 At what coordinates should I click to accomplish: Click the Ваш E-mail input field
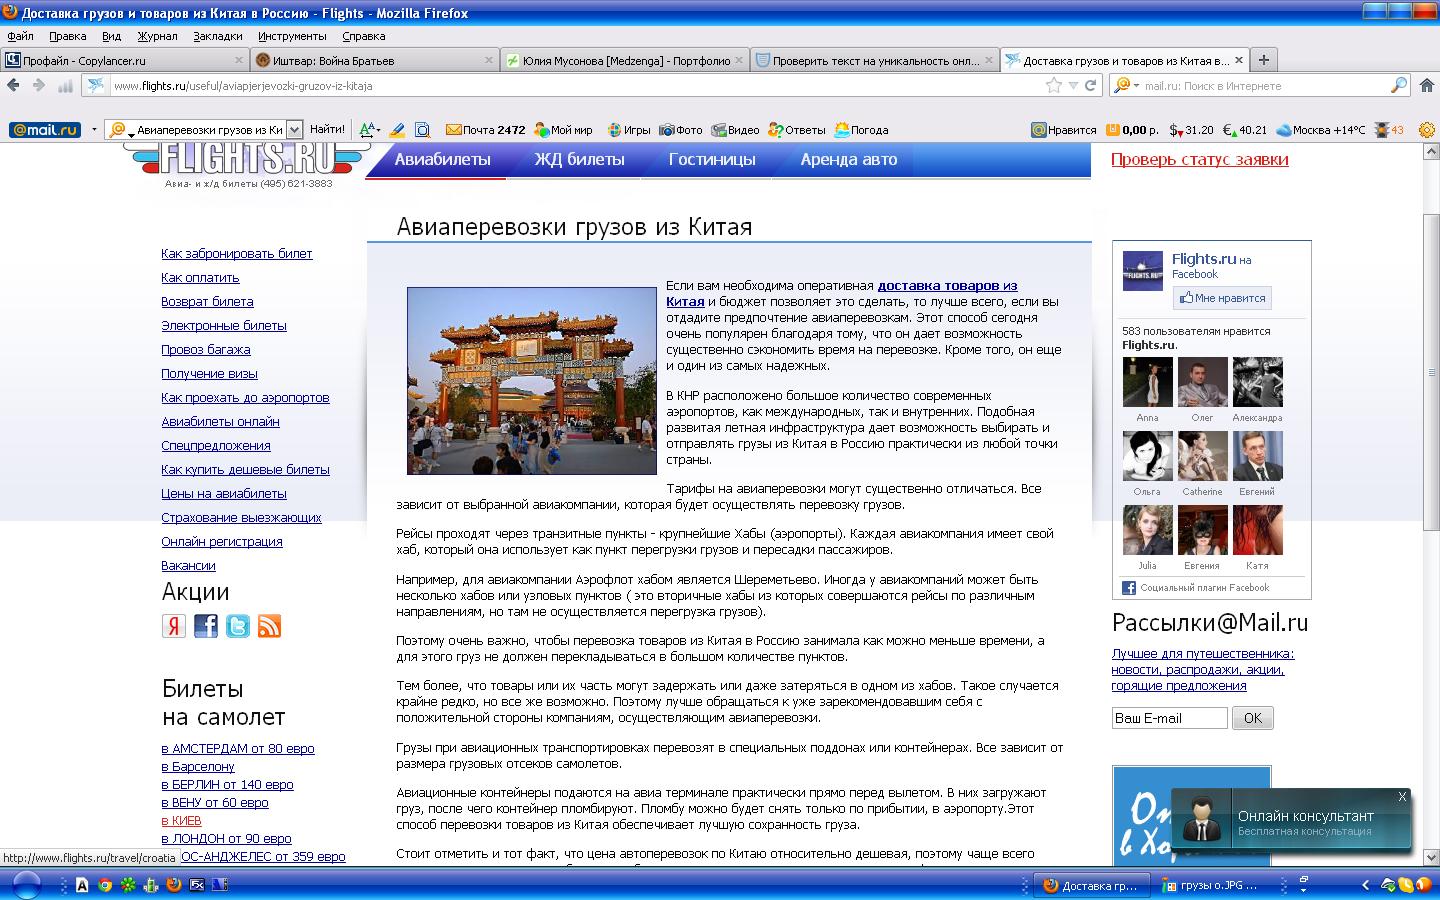pos(1170,718)
